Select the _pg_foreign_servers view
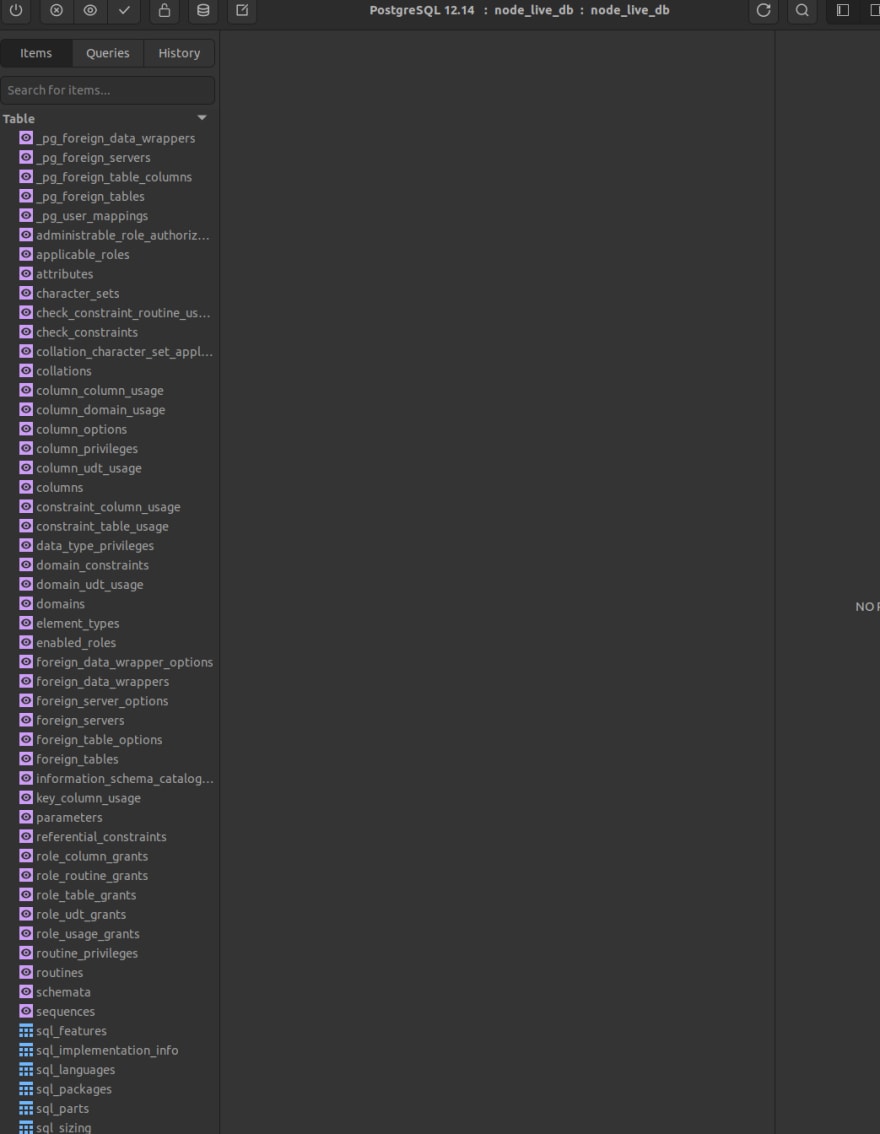Image resolution: width=880 pixels, height=1134 pixels. [93, 158]
